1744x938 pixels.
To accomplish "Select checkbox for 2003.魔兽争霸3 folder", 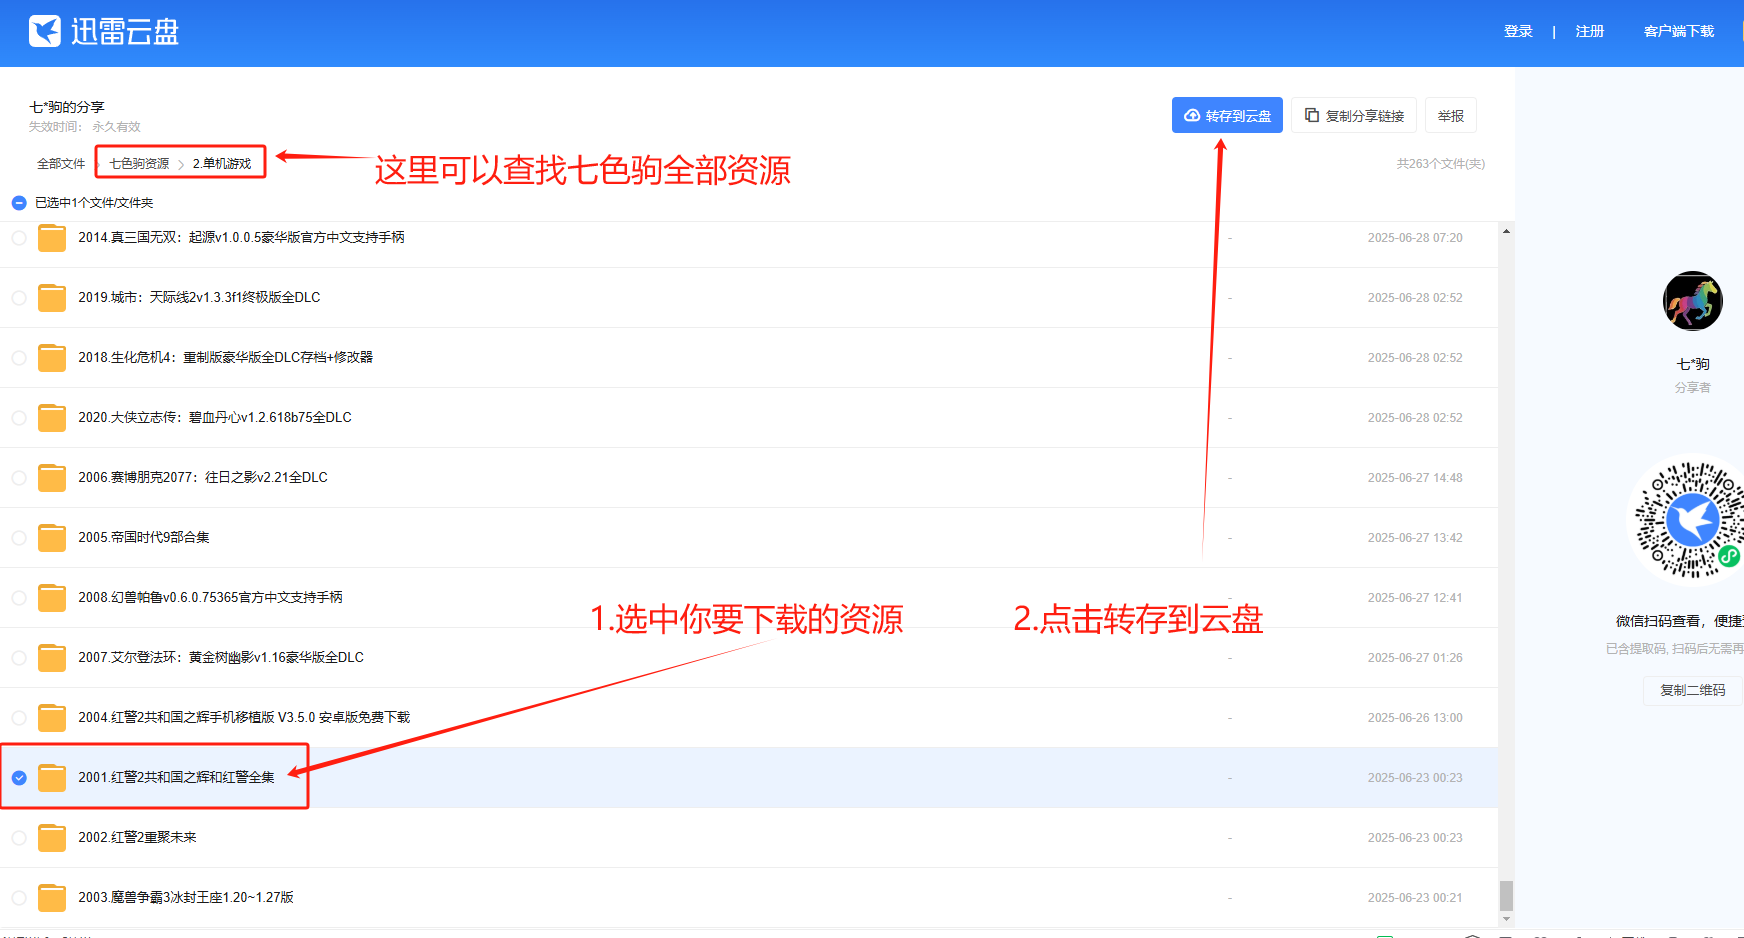I will tap(19, 898).
